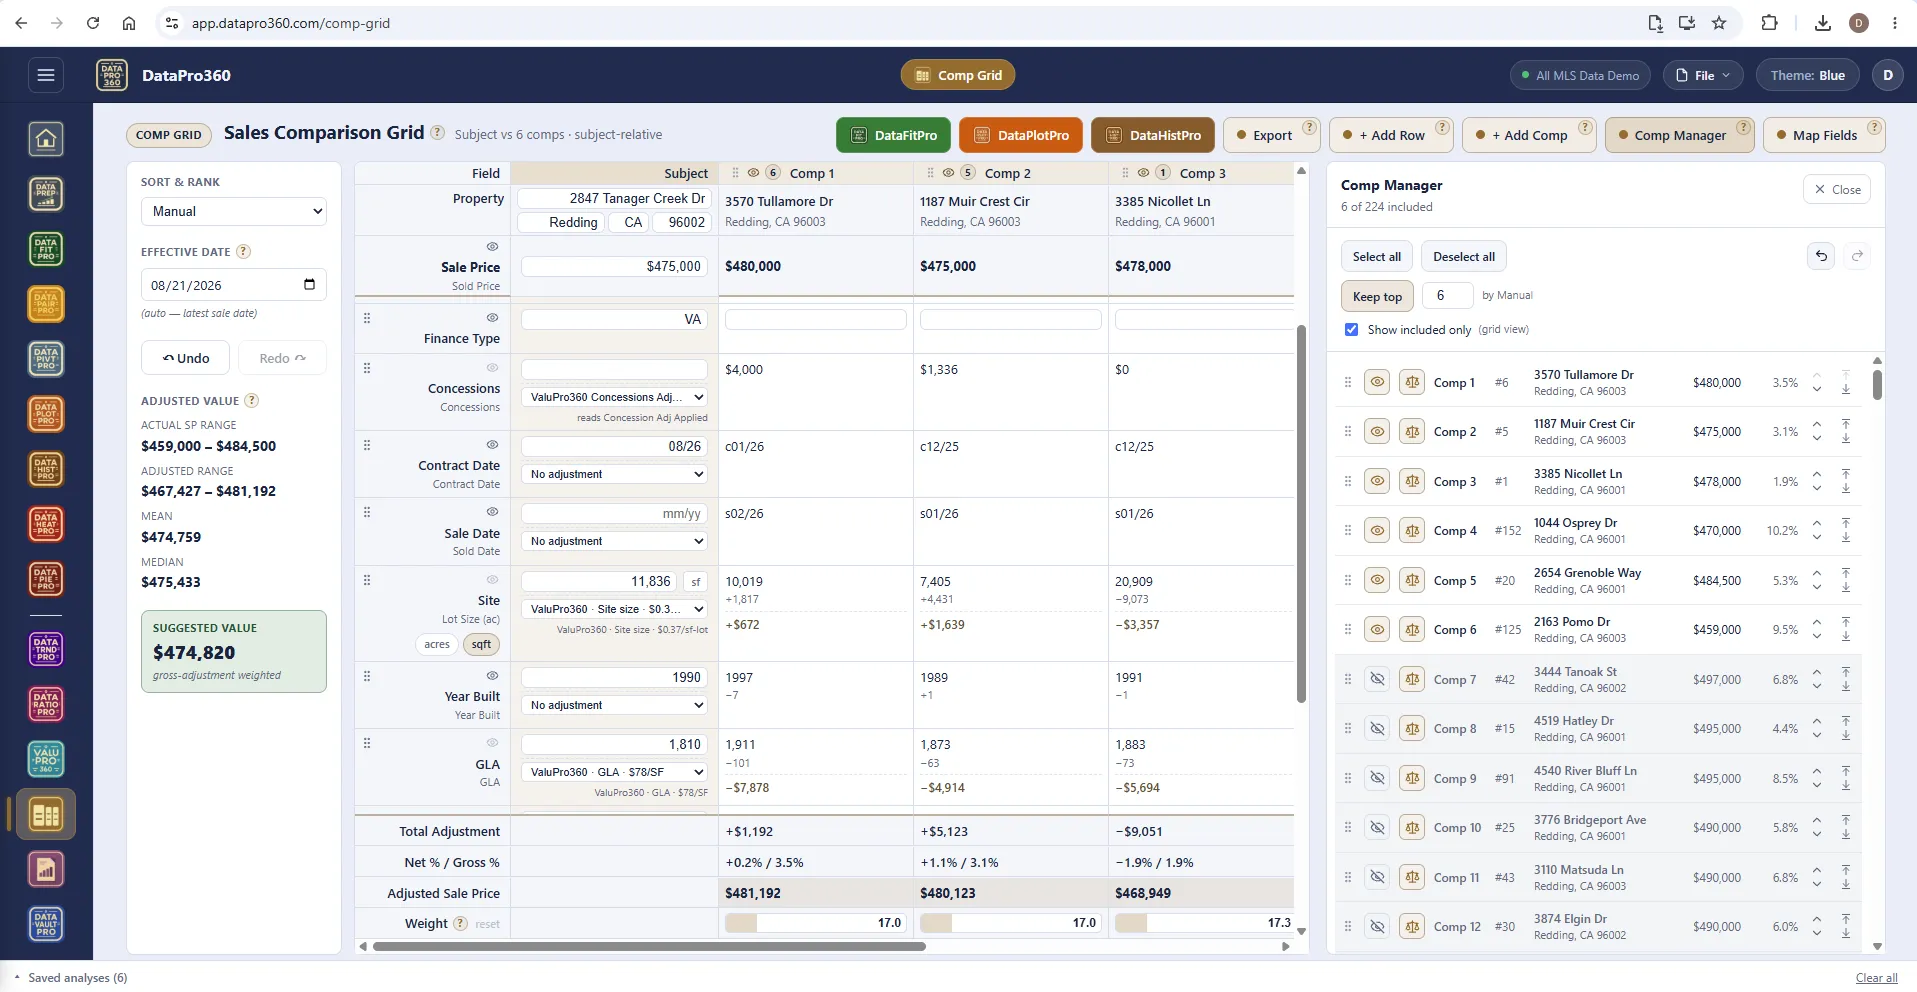Screen dimensions: 1917x992
Task: Hide Comp 3 using its eye toggle
Action: [x=1377, y=481]
